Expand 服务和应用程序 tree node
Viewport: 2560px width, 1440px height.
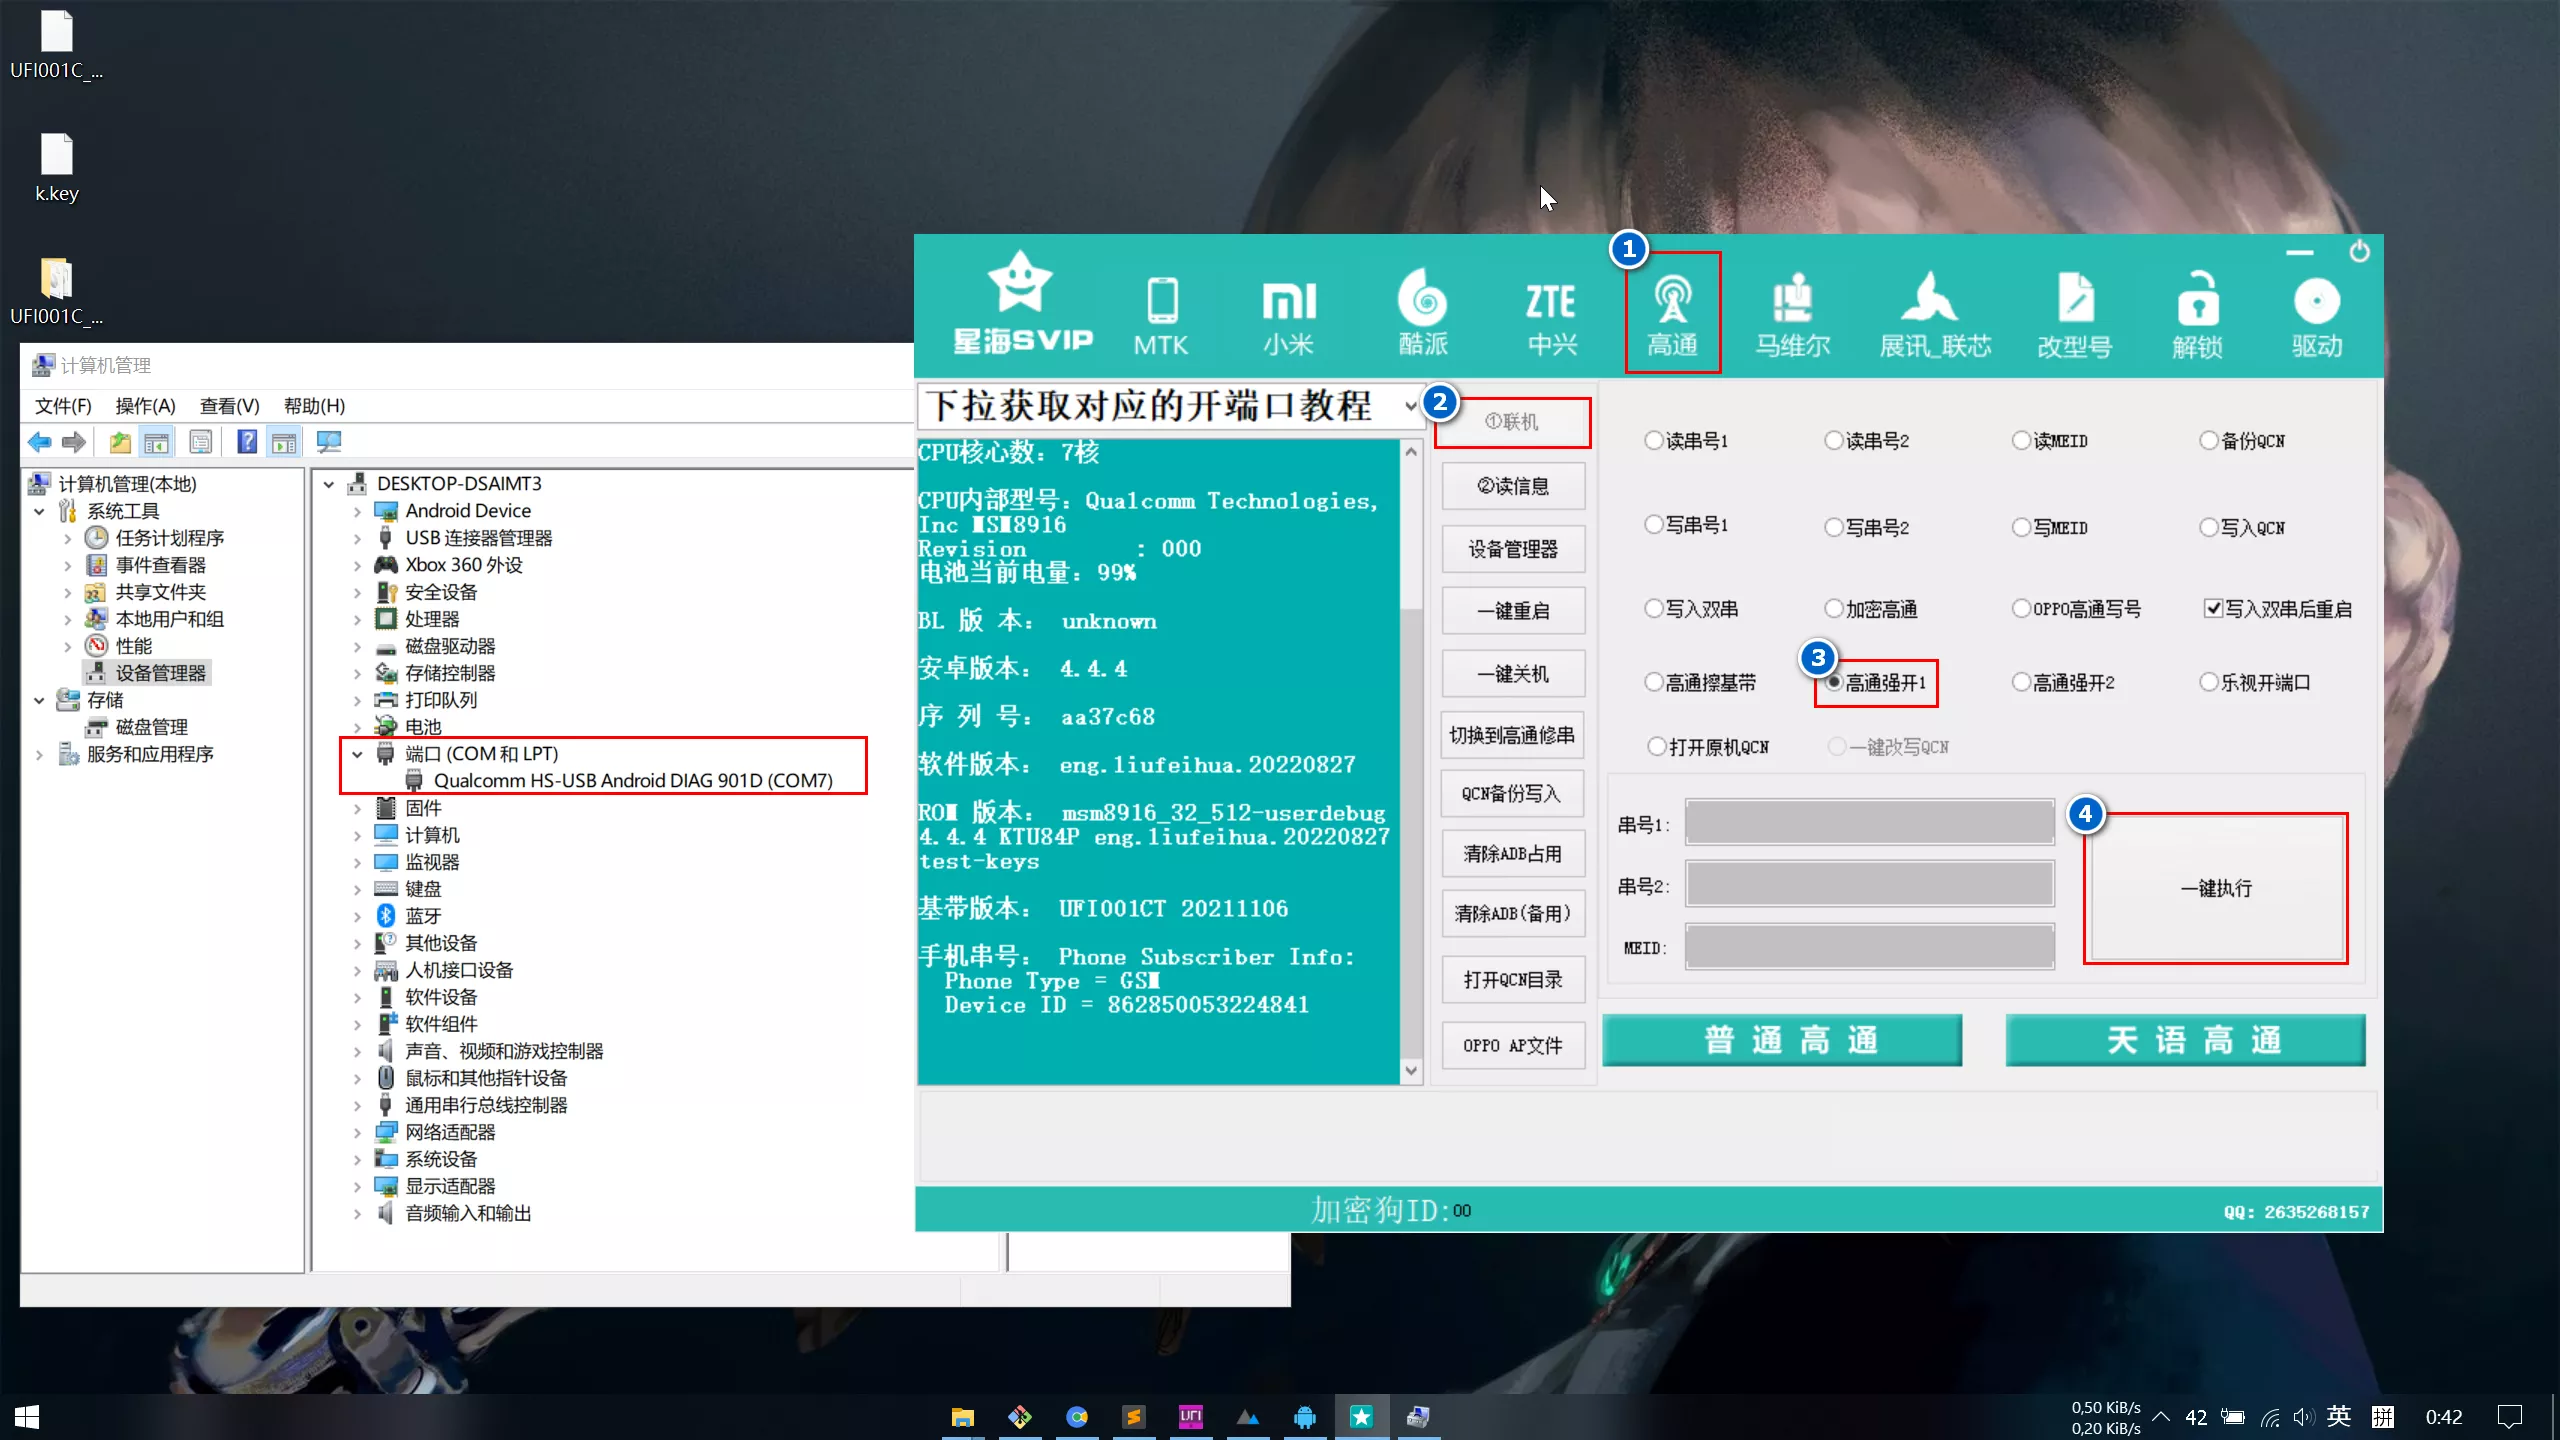coord(39,754)
